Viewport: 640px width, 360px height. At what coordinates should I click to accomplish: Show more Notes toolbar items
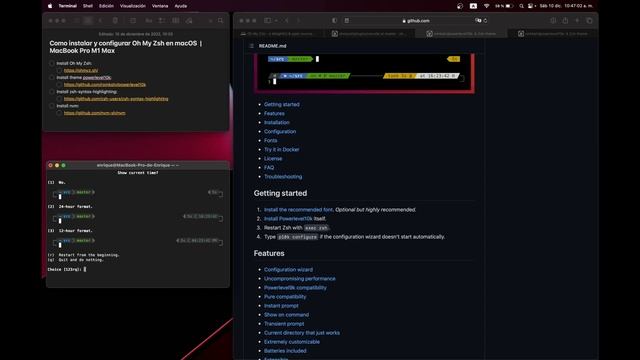point(211,20)
